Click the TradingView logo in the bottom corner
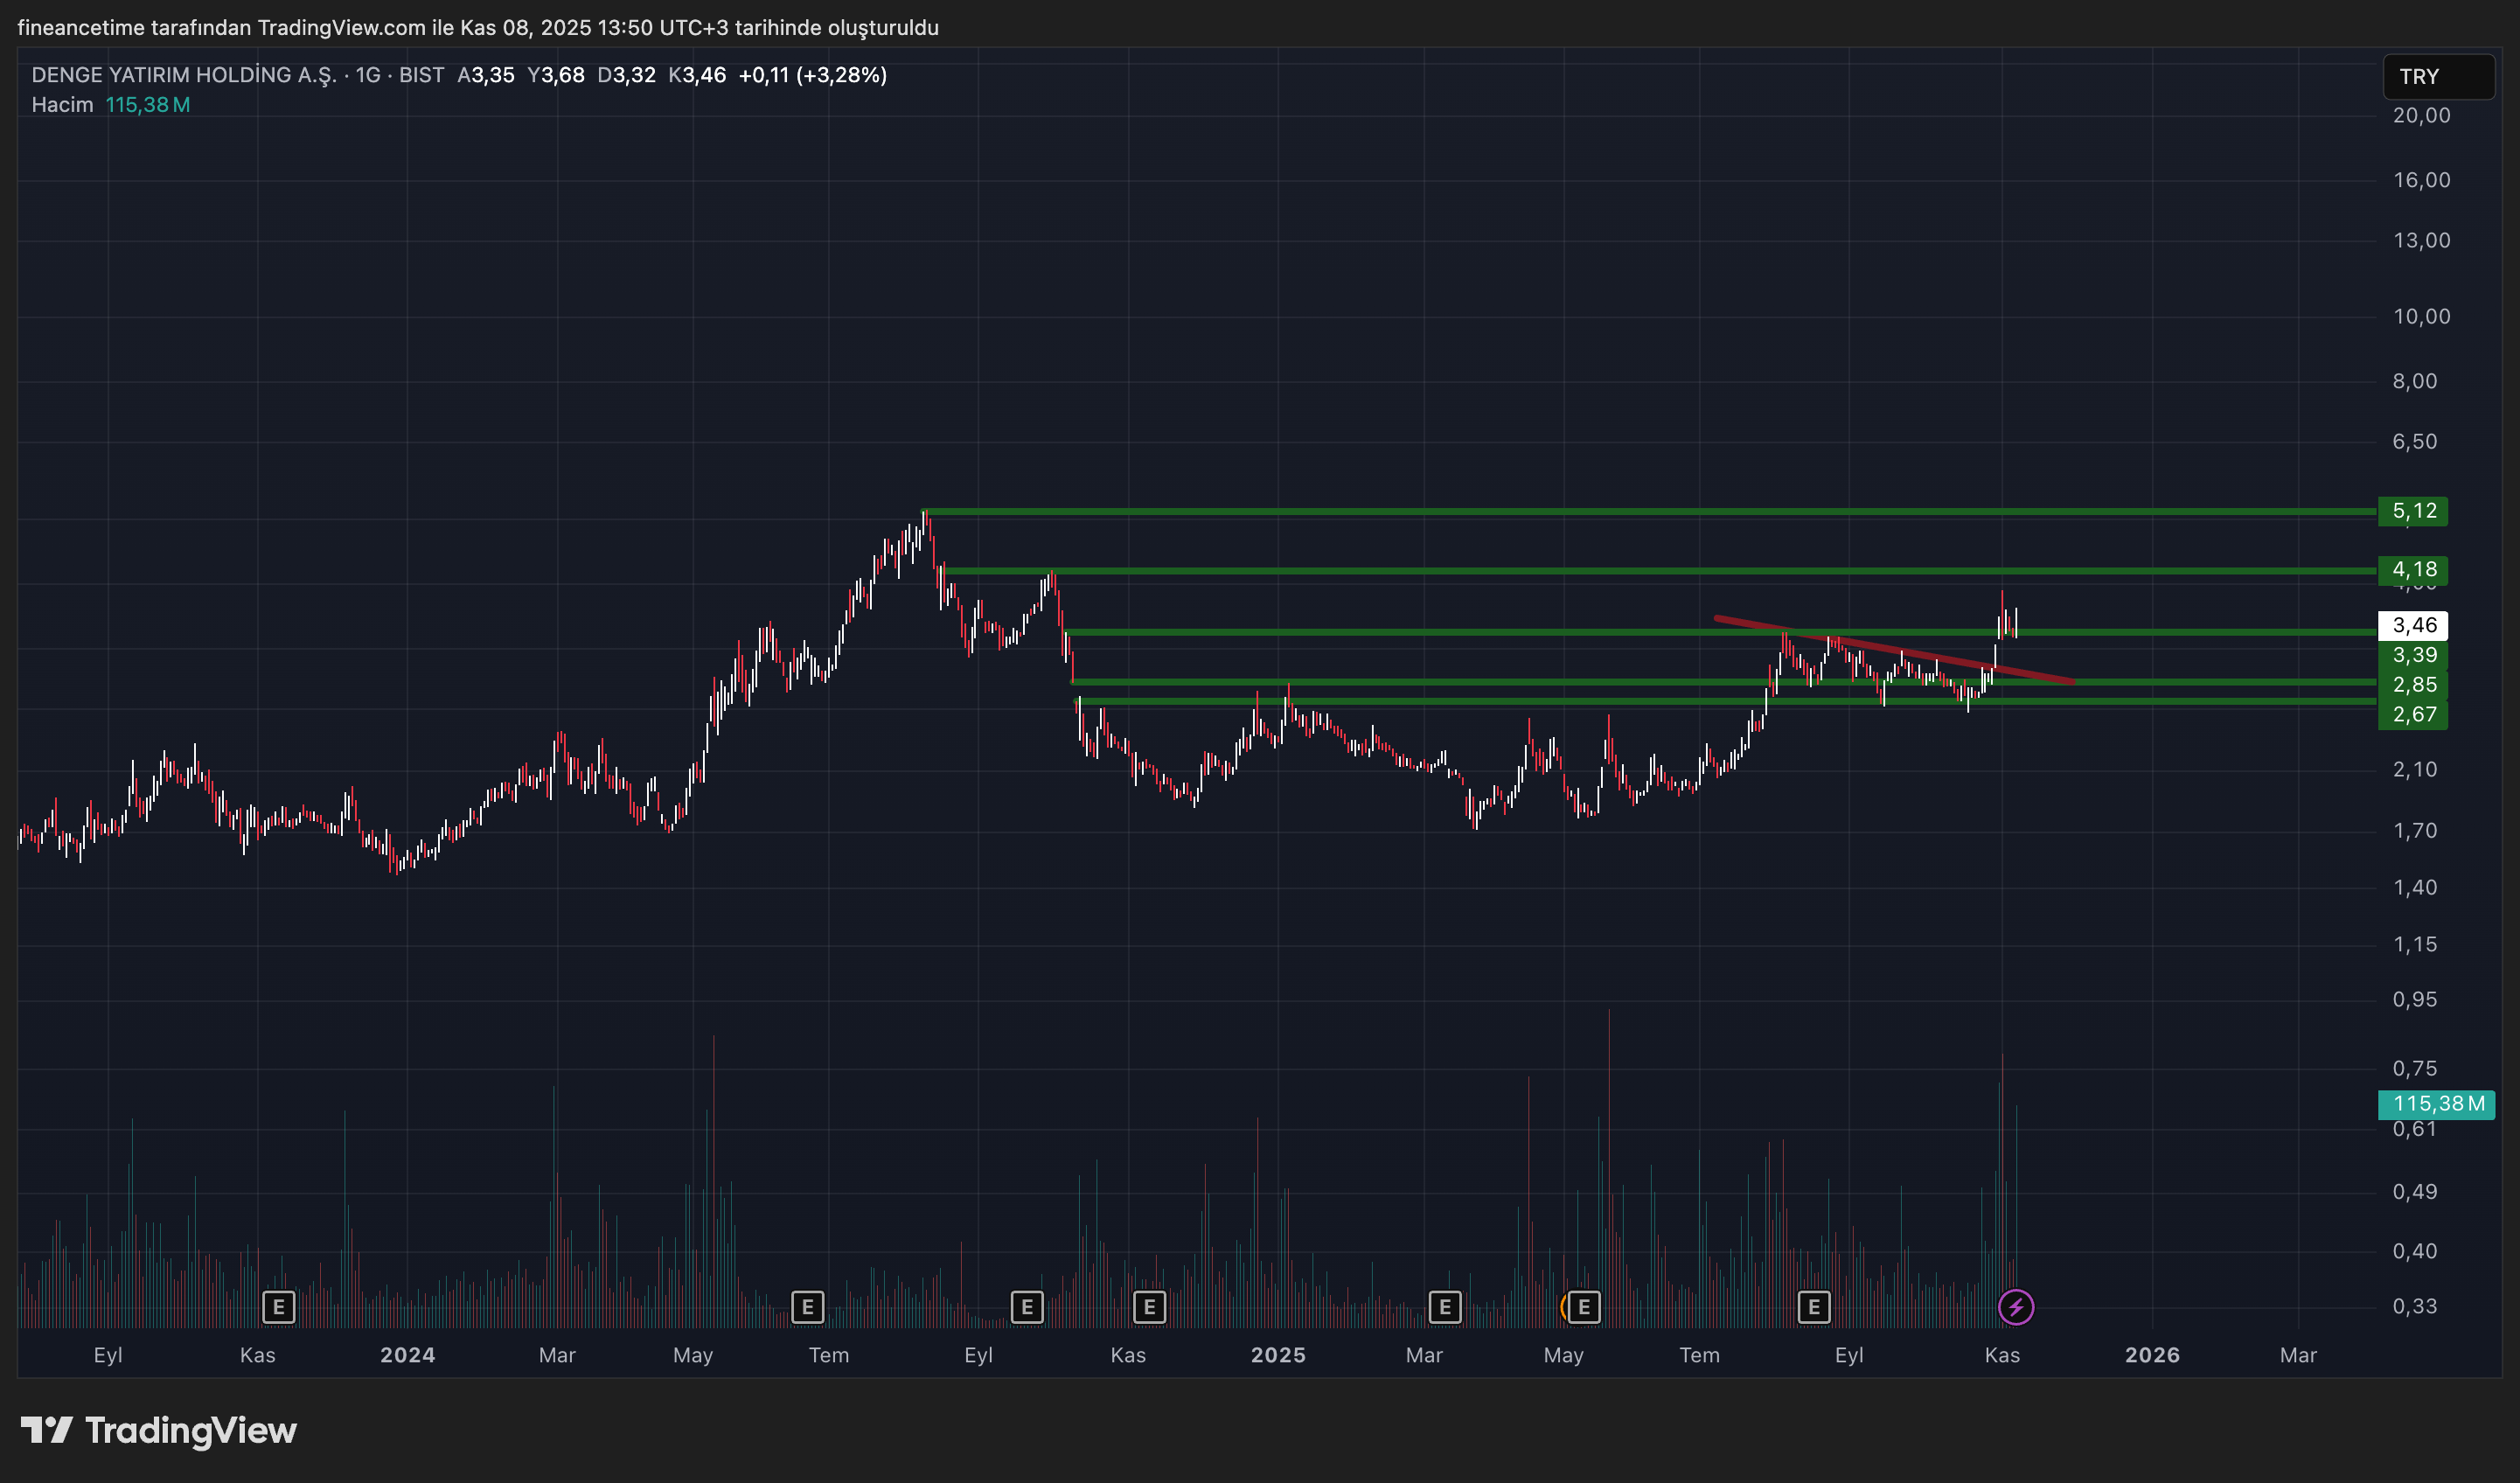 [160, 1431]
